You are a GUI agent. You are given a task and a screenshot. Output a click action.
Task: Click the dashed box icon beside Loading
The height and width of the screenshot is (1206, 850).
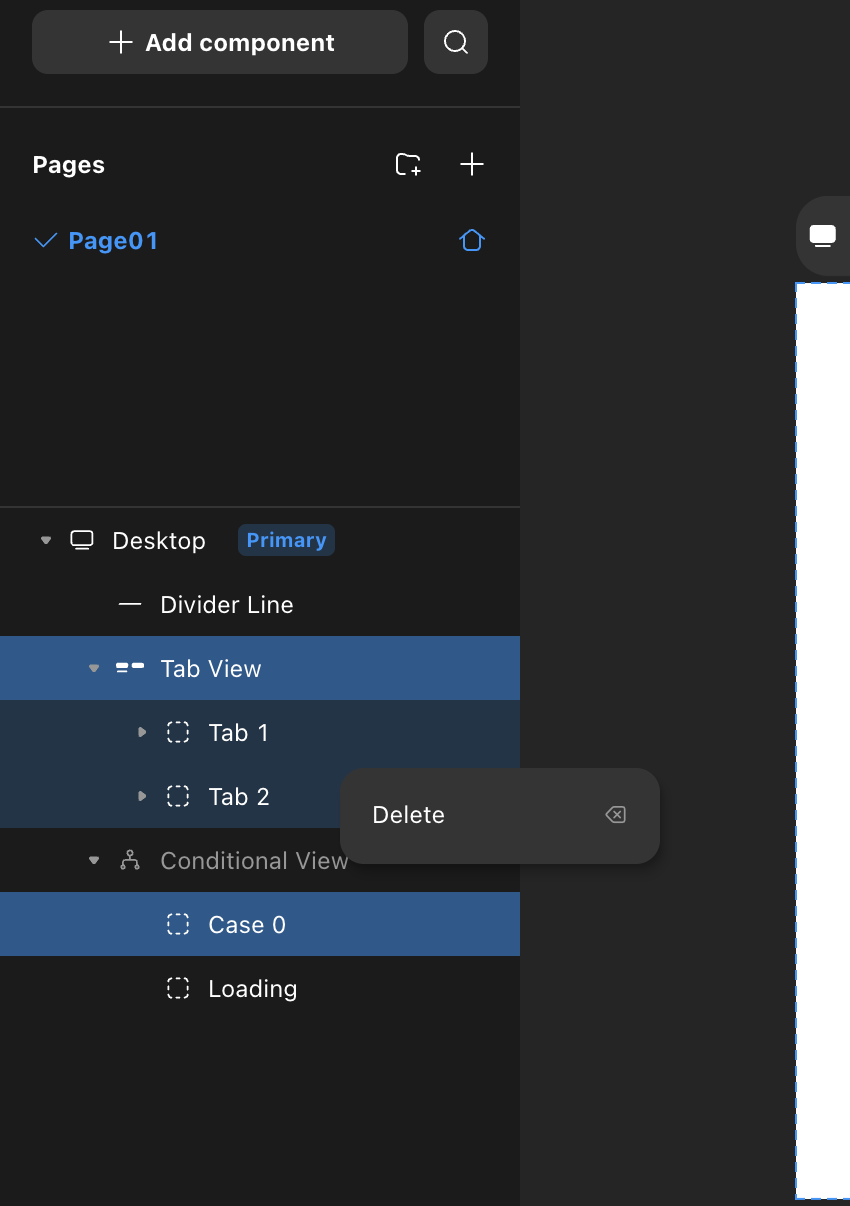pos(178,988)
